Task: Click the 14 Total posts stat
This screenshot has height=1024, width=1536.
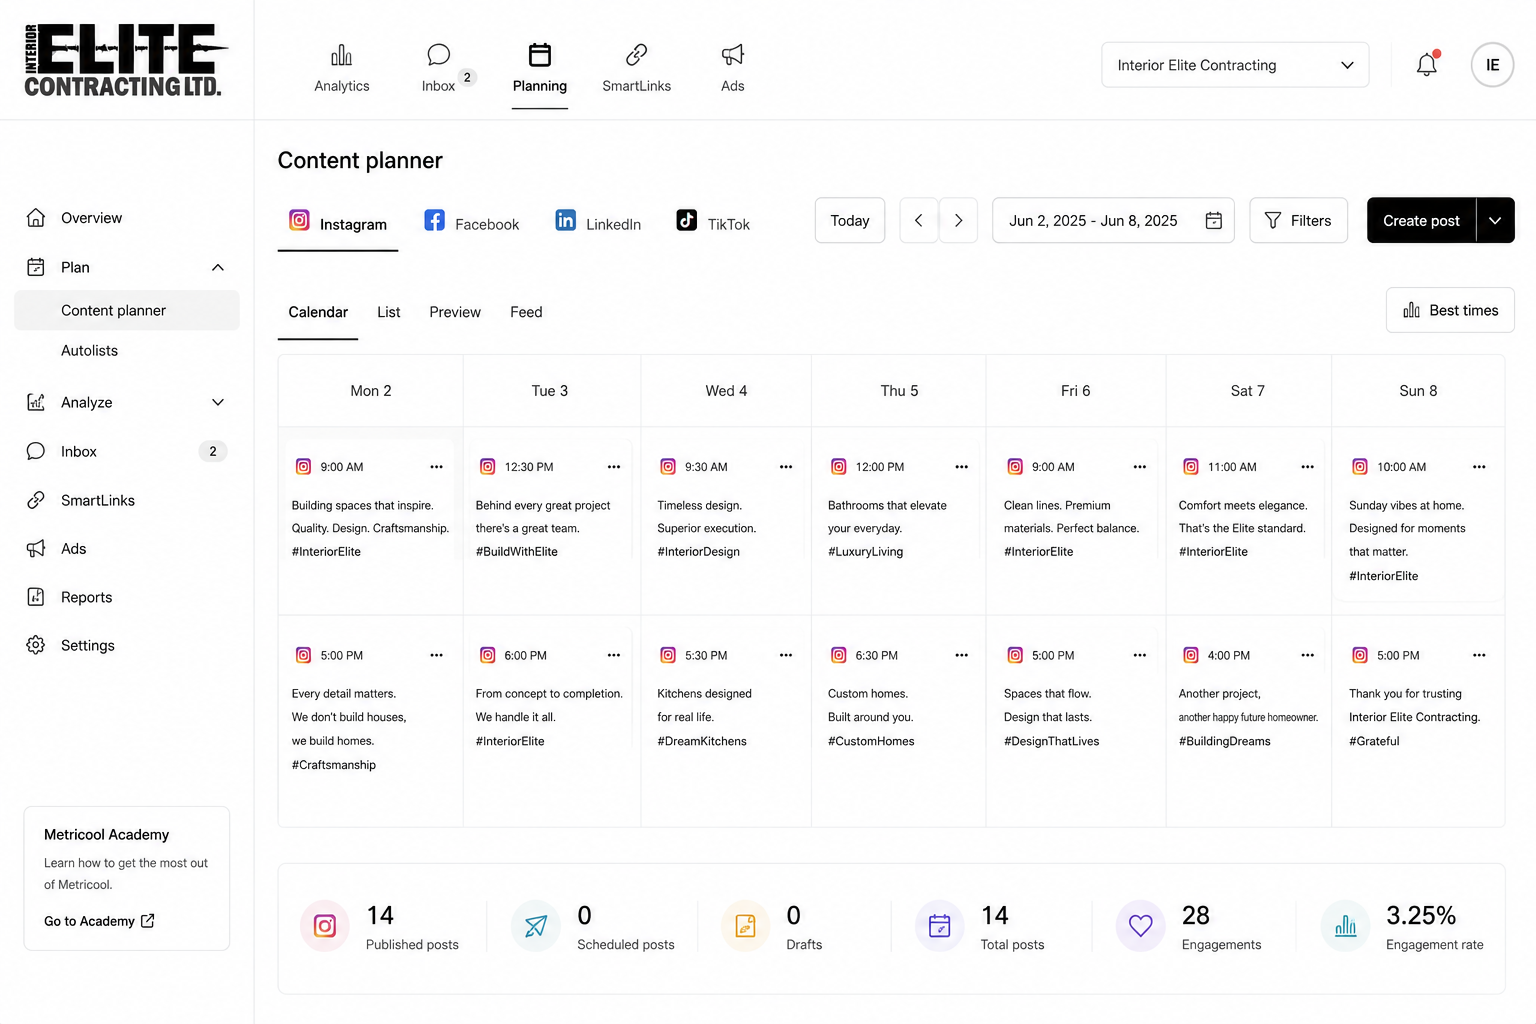Action: (x=980, y=927)
